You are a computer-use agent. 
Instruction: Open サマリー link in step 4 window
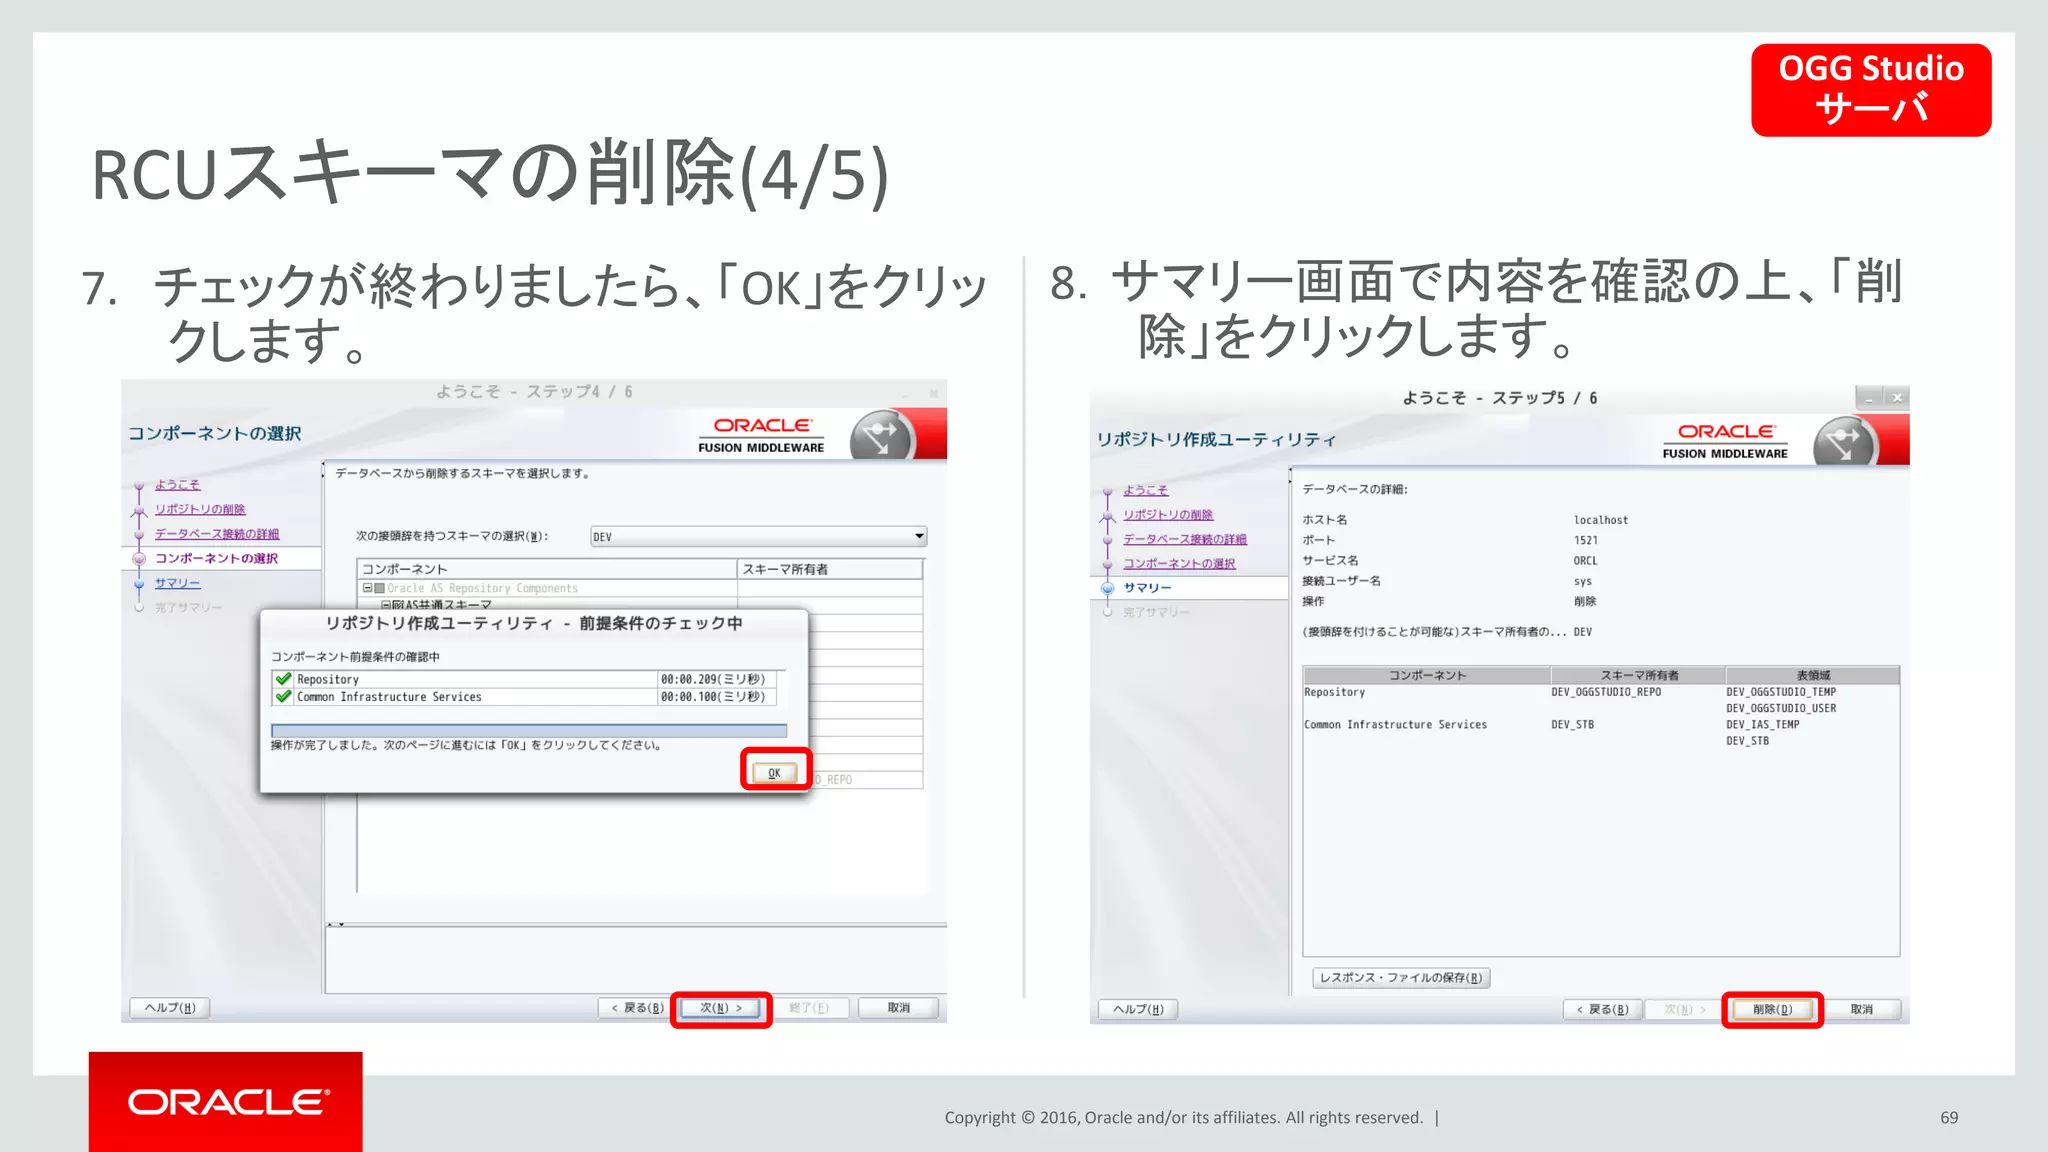click(x=177, y=583)
